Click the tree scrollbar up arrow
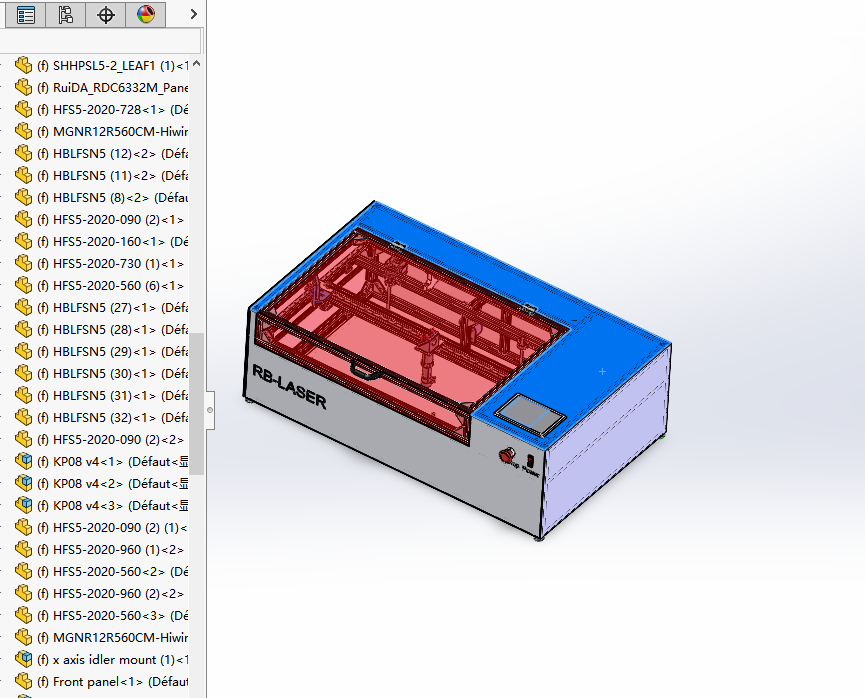Image resolution: width=865 pixels, height=698 pixels. coord(196,64)
